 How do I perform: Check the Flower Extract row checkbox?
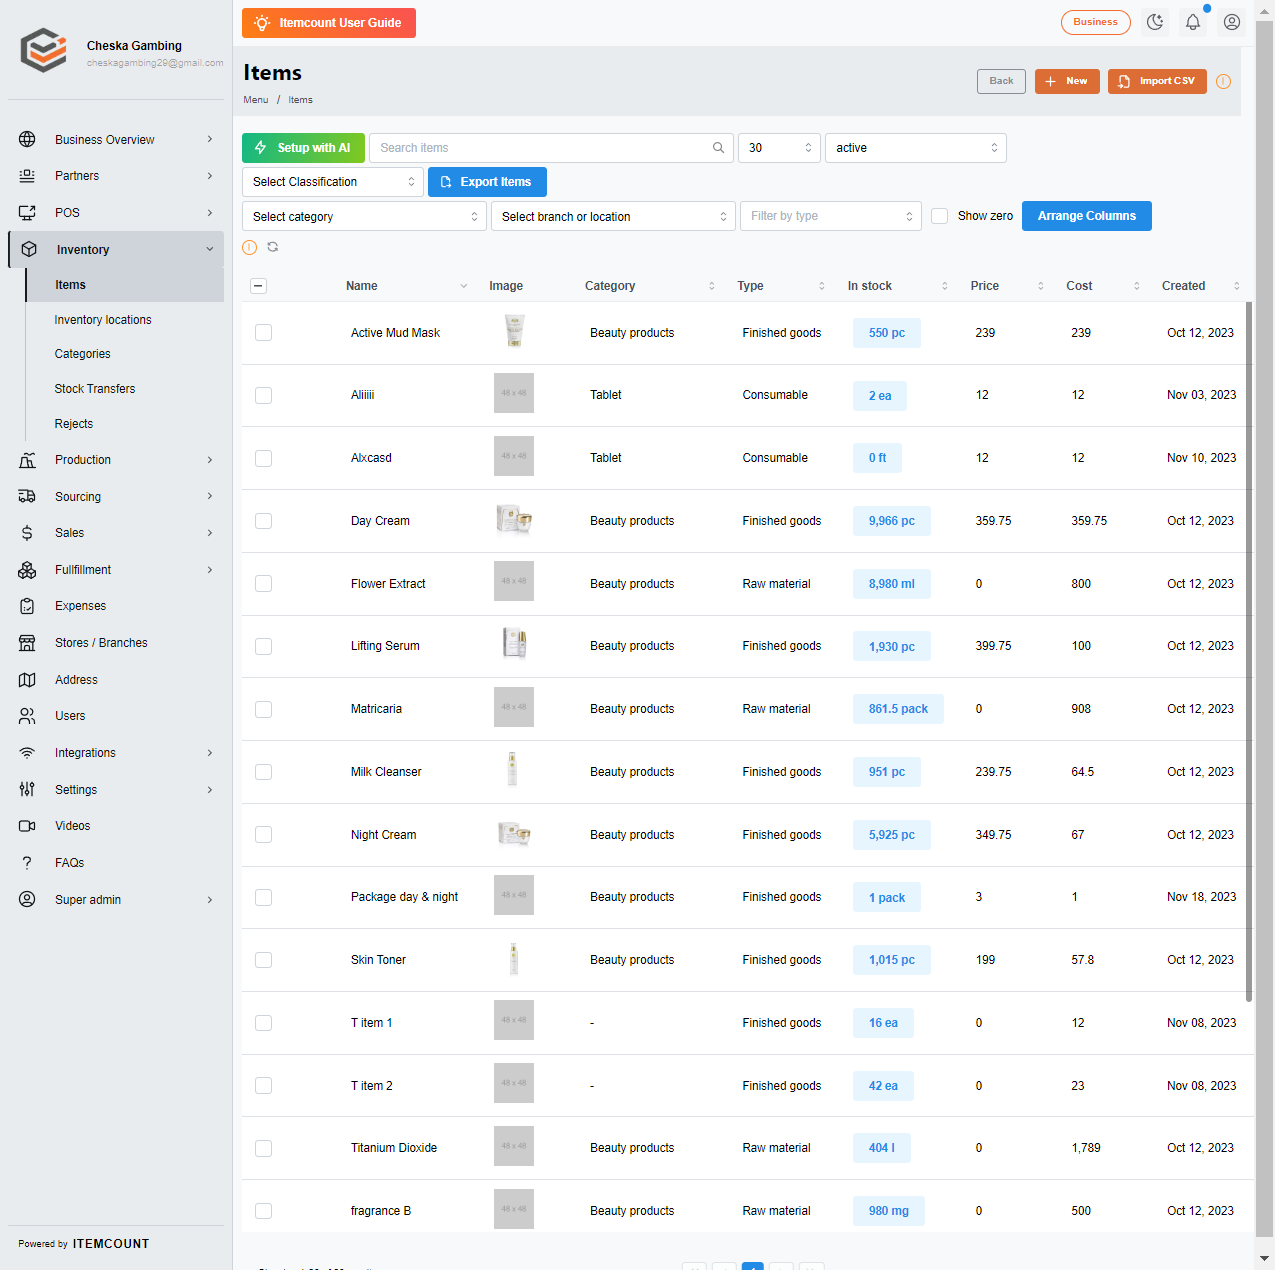[x=263, y=584]
